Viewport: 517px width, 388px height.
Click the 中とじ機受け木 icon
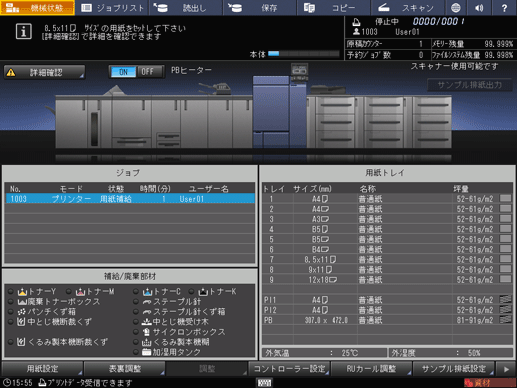coord(147,322)
